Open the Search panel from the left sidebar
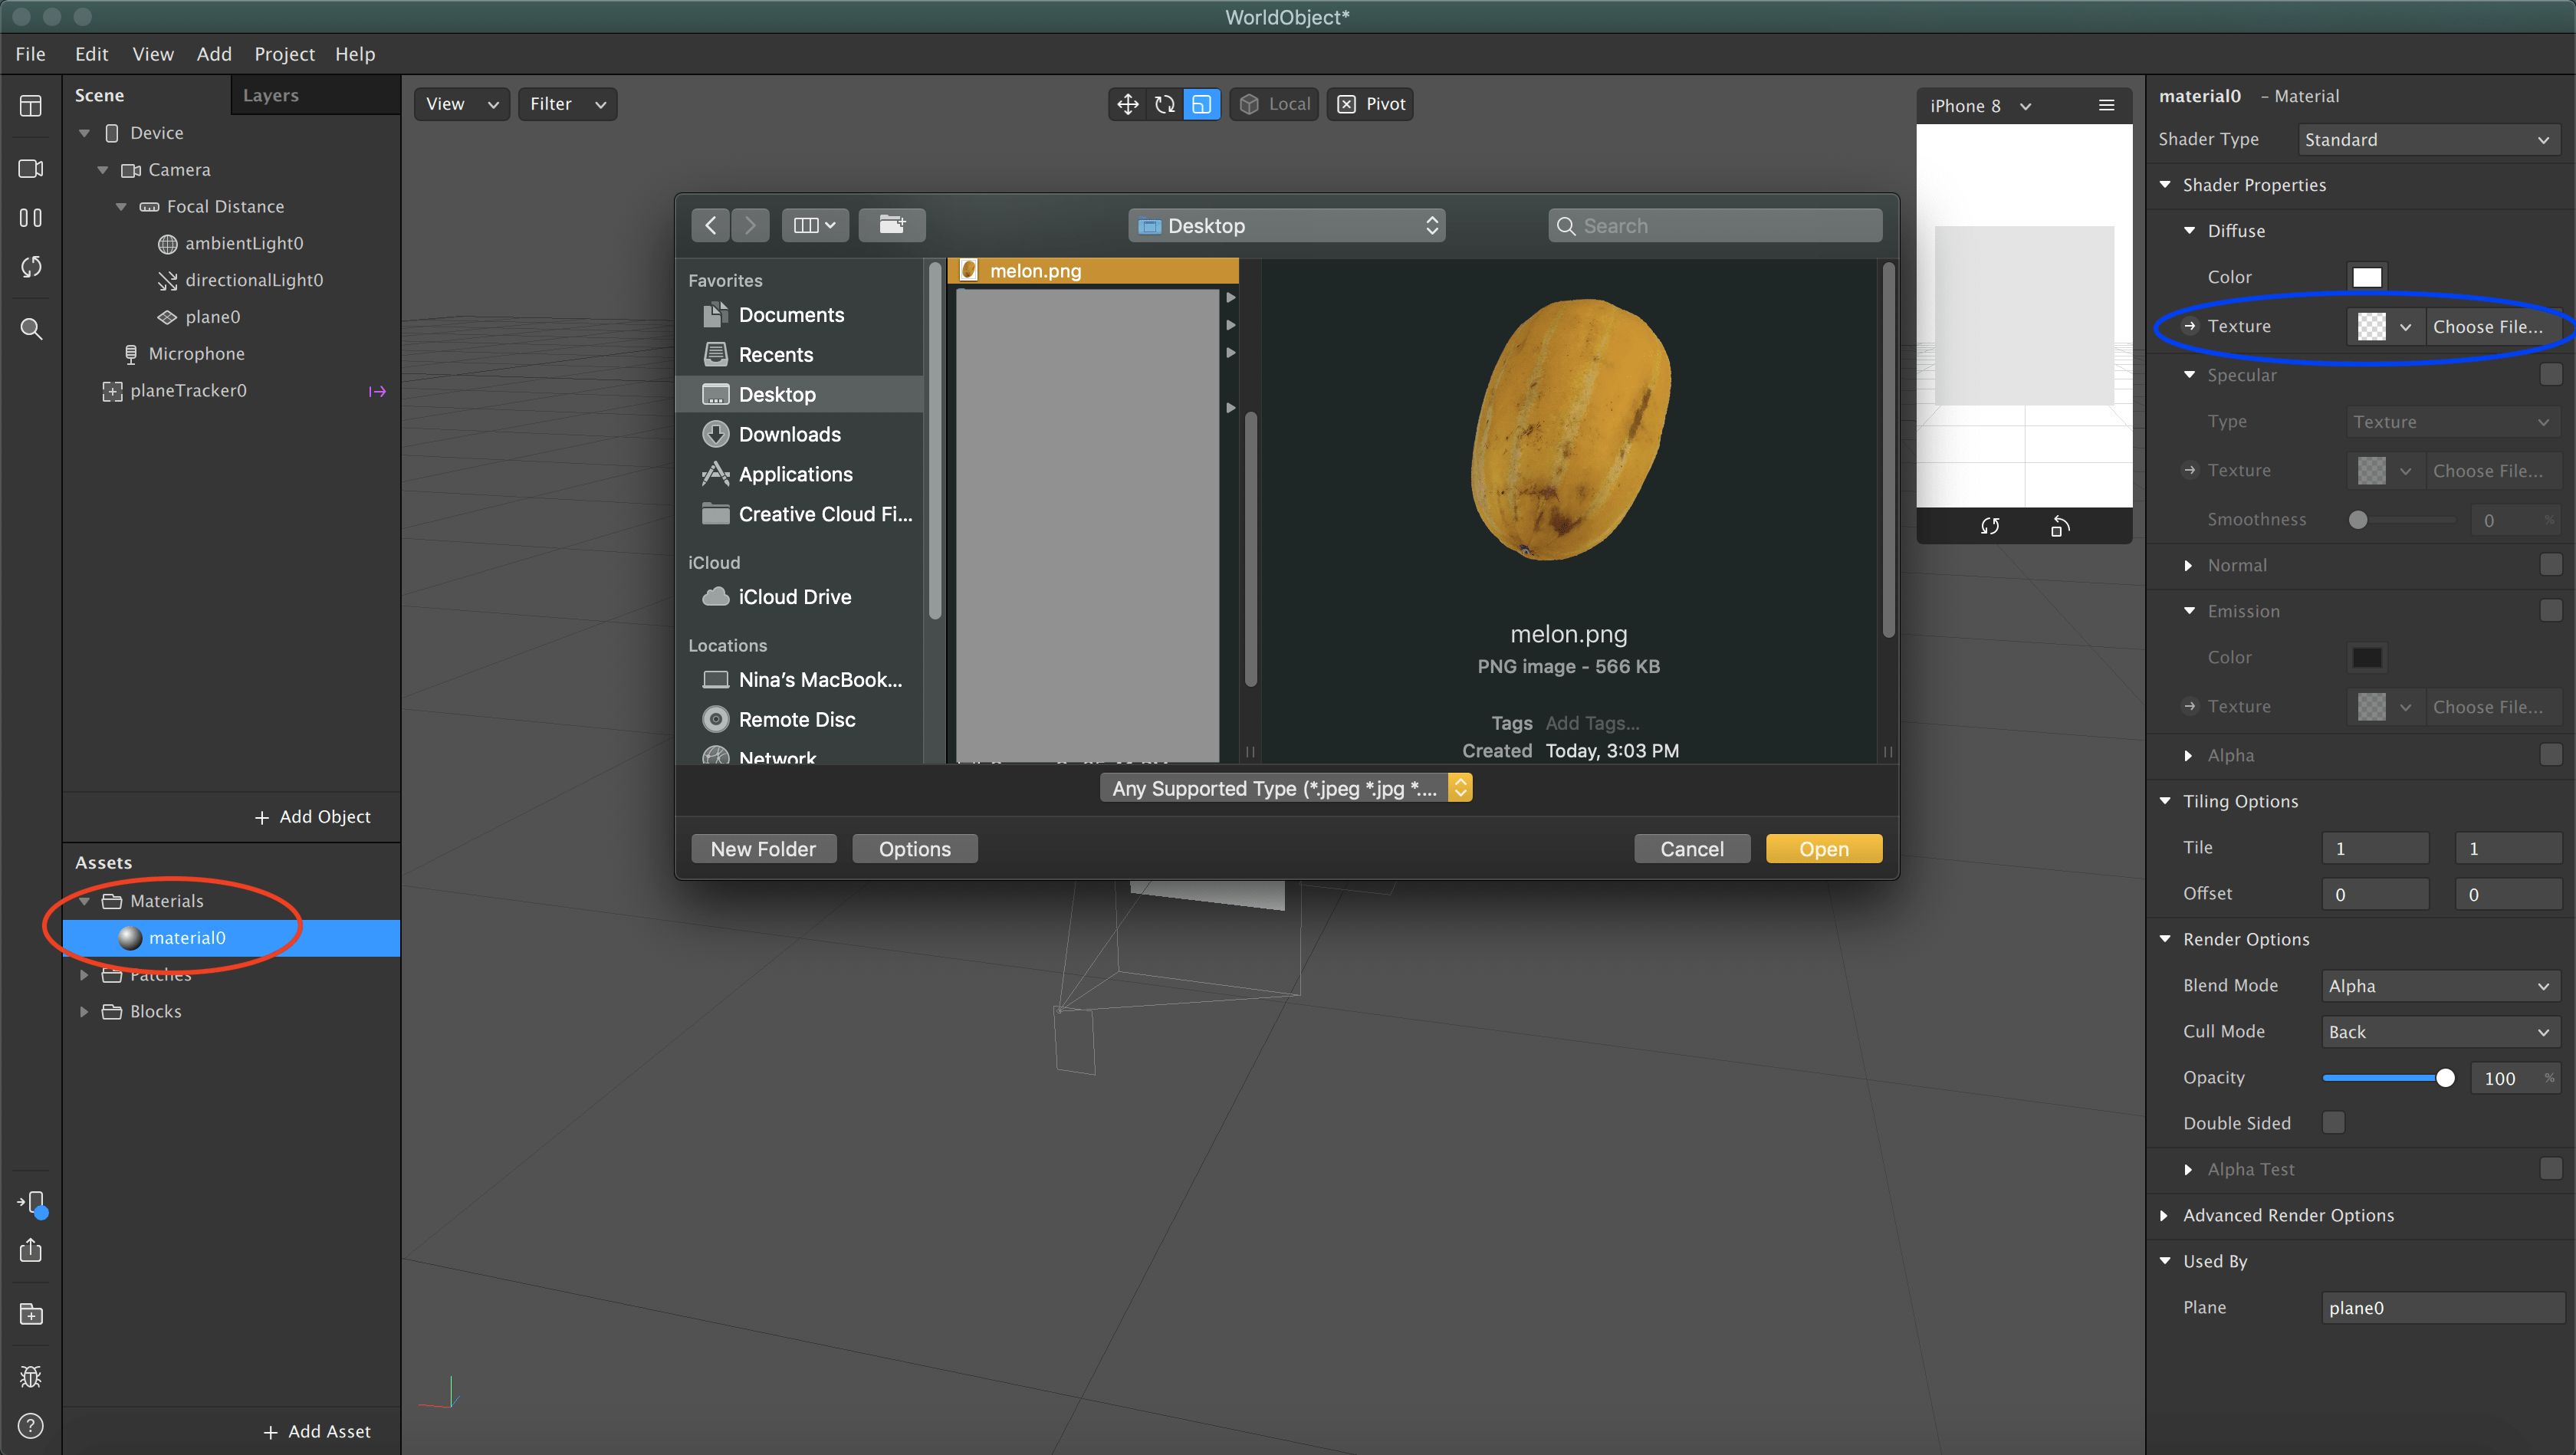 click(x=30, y=328)
